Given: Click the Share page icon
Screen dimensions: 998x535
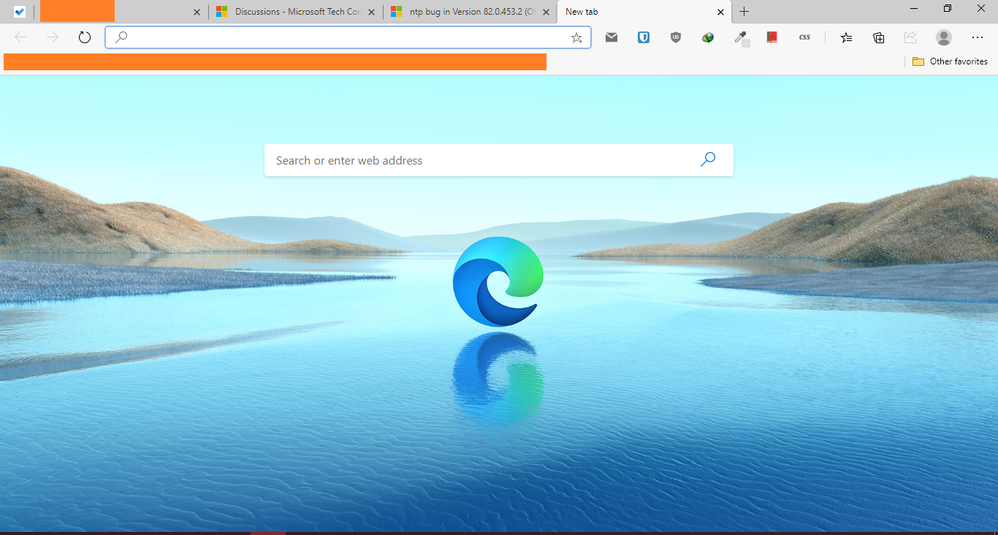Looking at the screenshot, I should pyautogui.click(x=910, y=38).
